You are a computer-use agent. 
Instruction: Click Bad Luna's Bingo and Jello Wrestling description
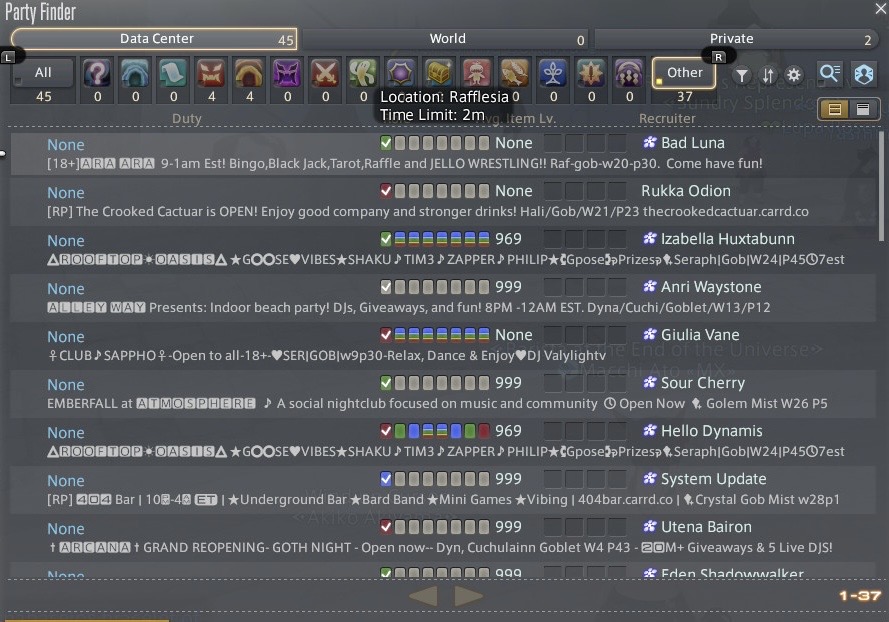tap(404, 163)
